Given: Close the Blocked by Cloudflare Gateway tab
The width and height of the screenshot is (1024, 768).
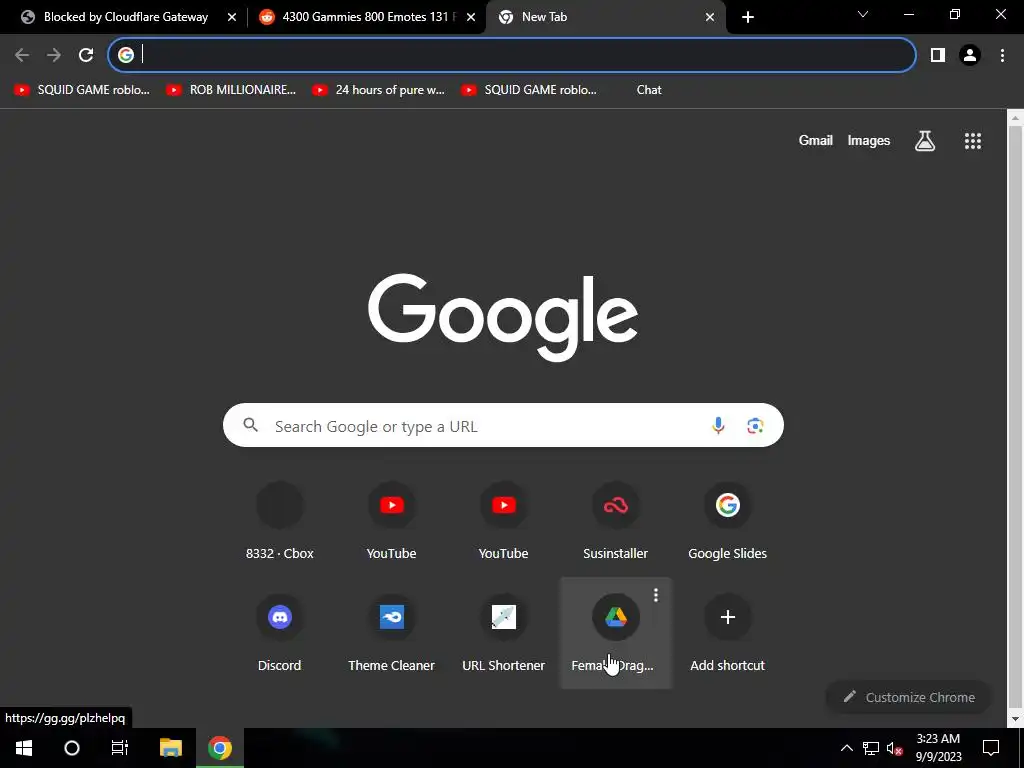Looking at the screenshot, I should (x=232, y=18).
